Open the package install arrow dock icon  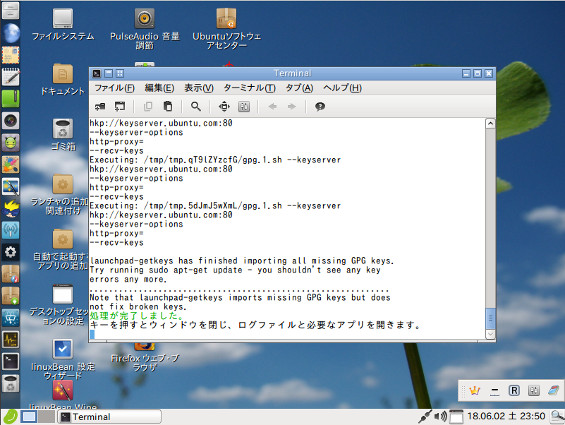click(x=10, y=296)
